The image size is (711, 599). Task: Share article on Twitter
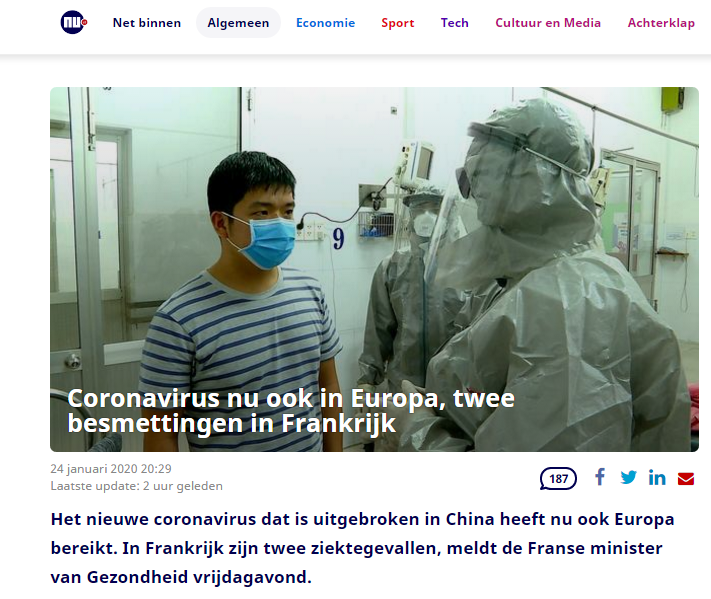coord(628,477)
